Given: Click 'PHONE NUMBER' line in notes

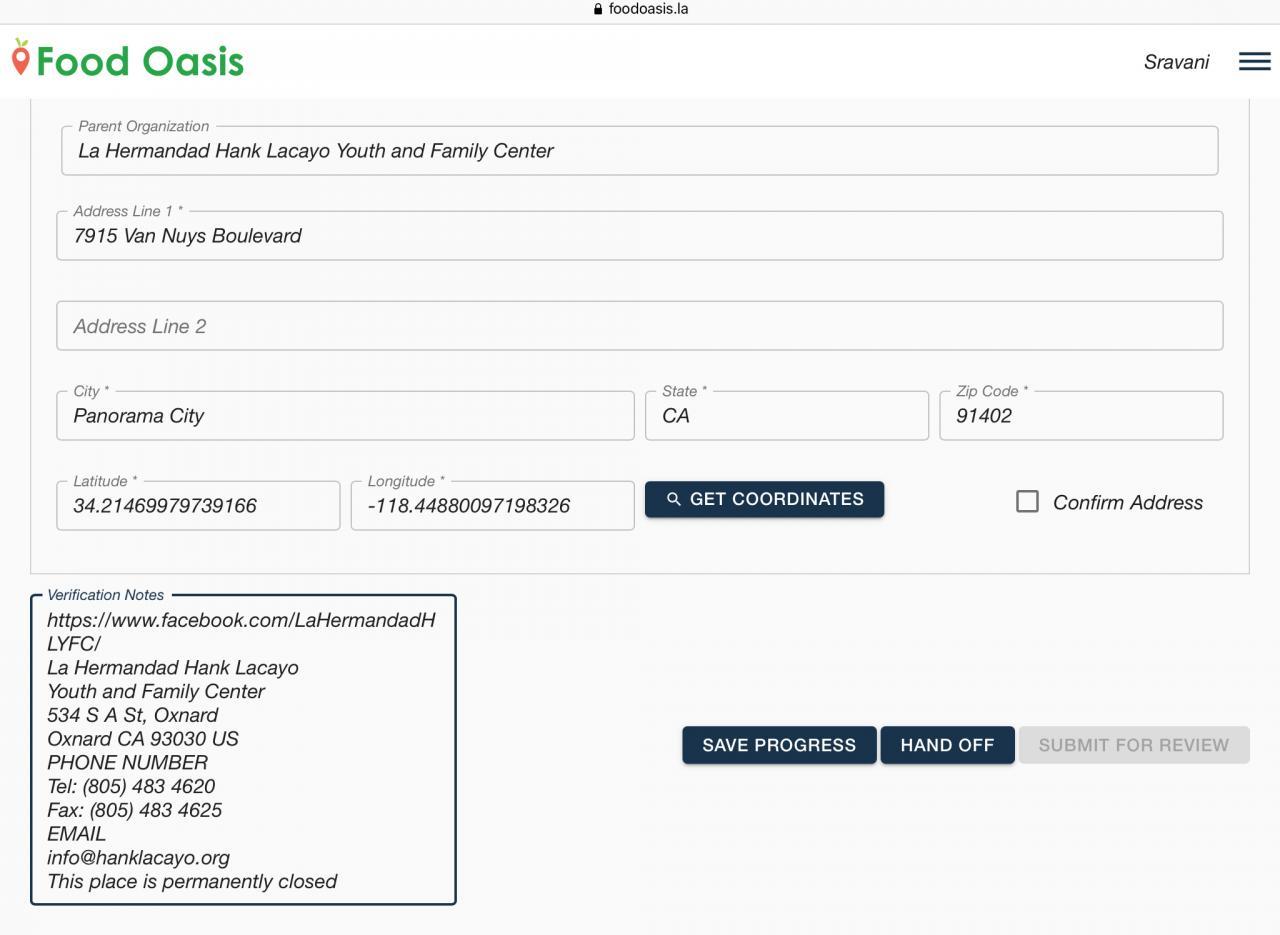Looking at the screenshot, I should pos(127,763).
